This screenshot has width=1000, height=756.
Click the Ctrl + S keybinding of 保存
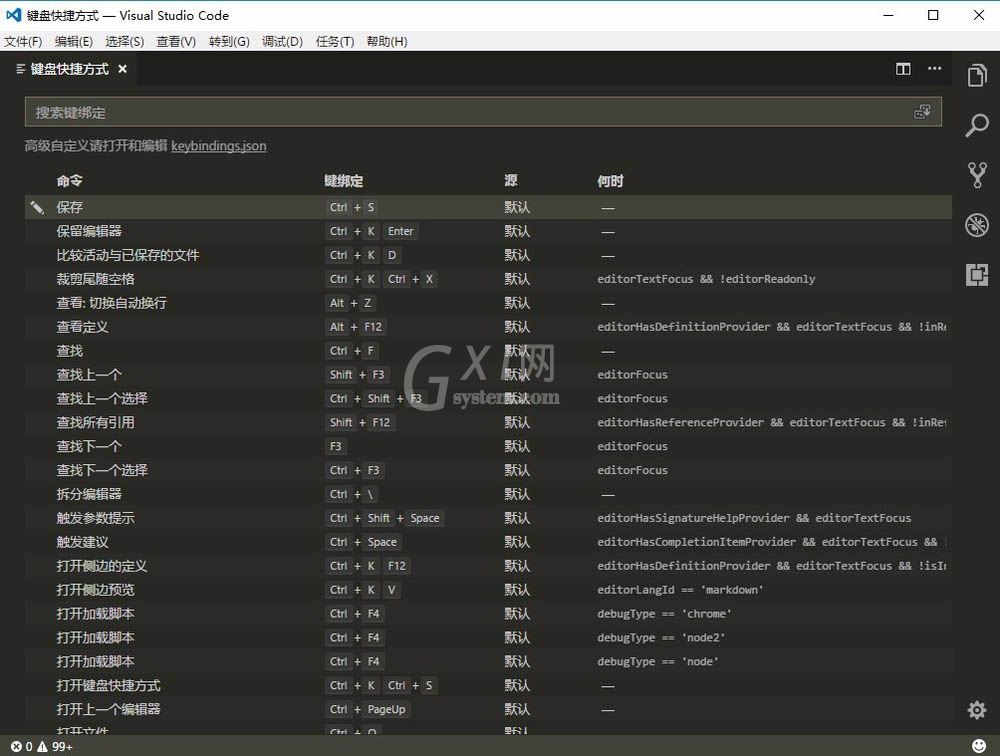point(352,207)
